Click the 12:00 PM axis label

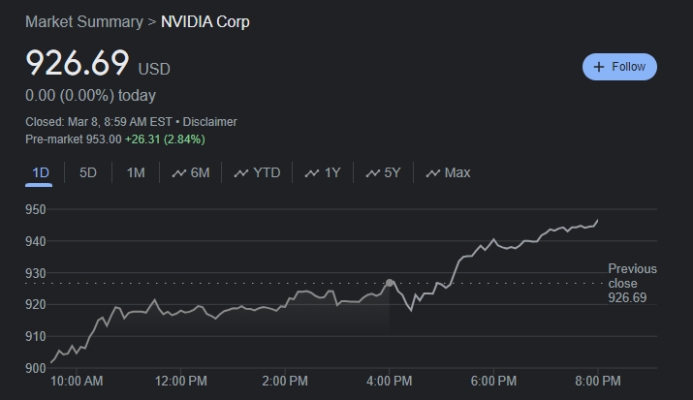181,381
